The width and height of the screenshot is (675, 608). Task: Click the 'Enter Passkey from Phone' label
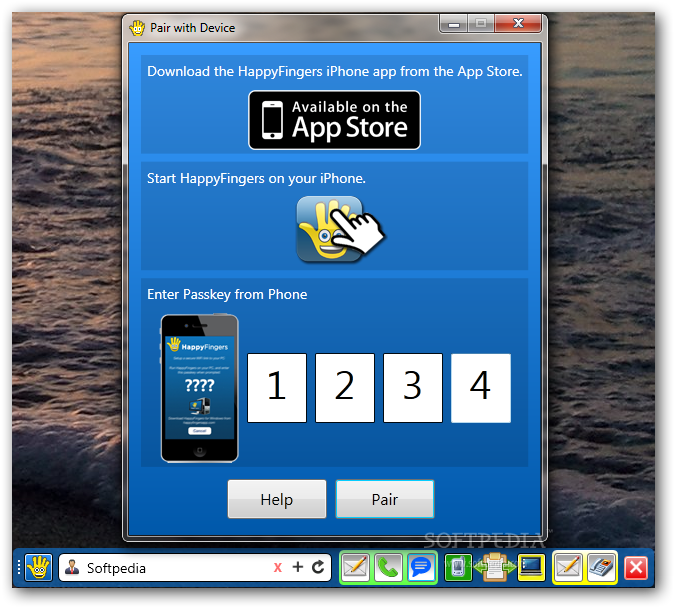coord(227,295)
